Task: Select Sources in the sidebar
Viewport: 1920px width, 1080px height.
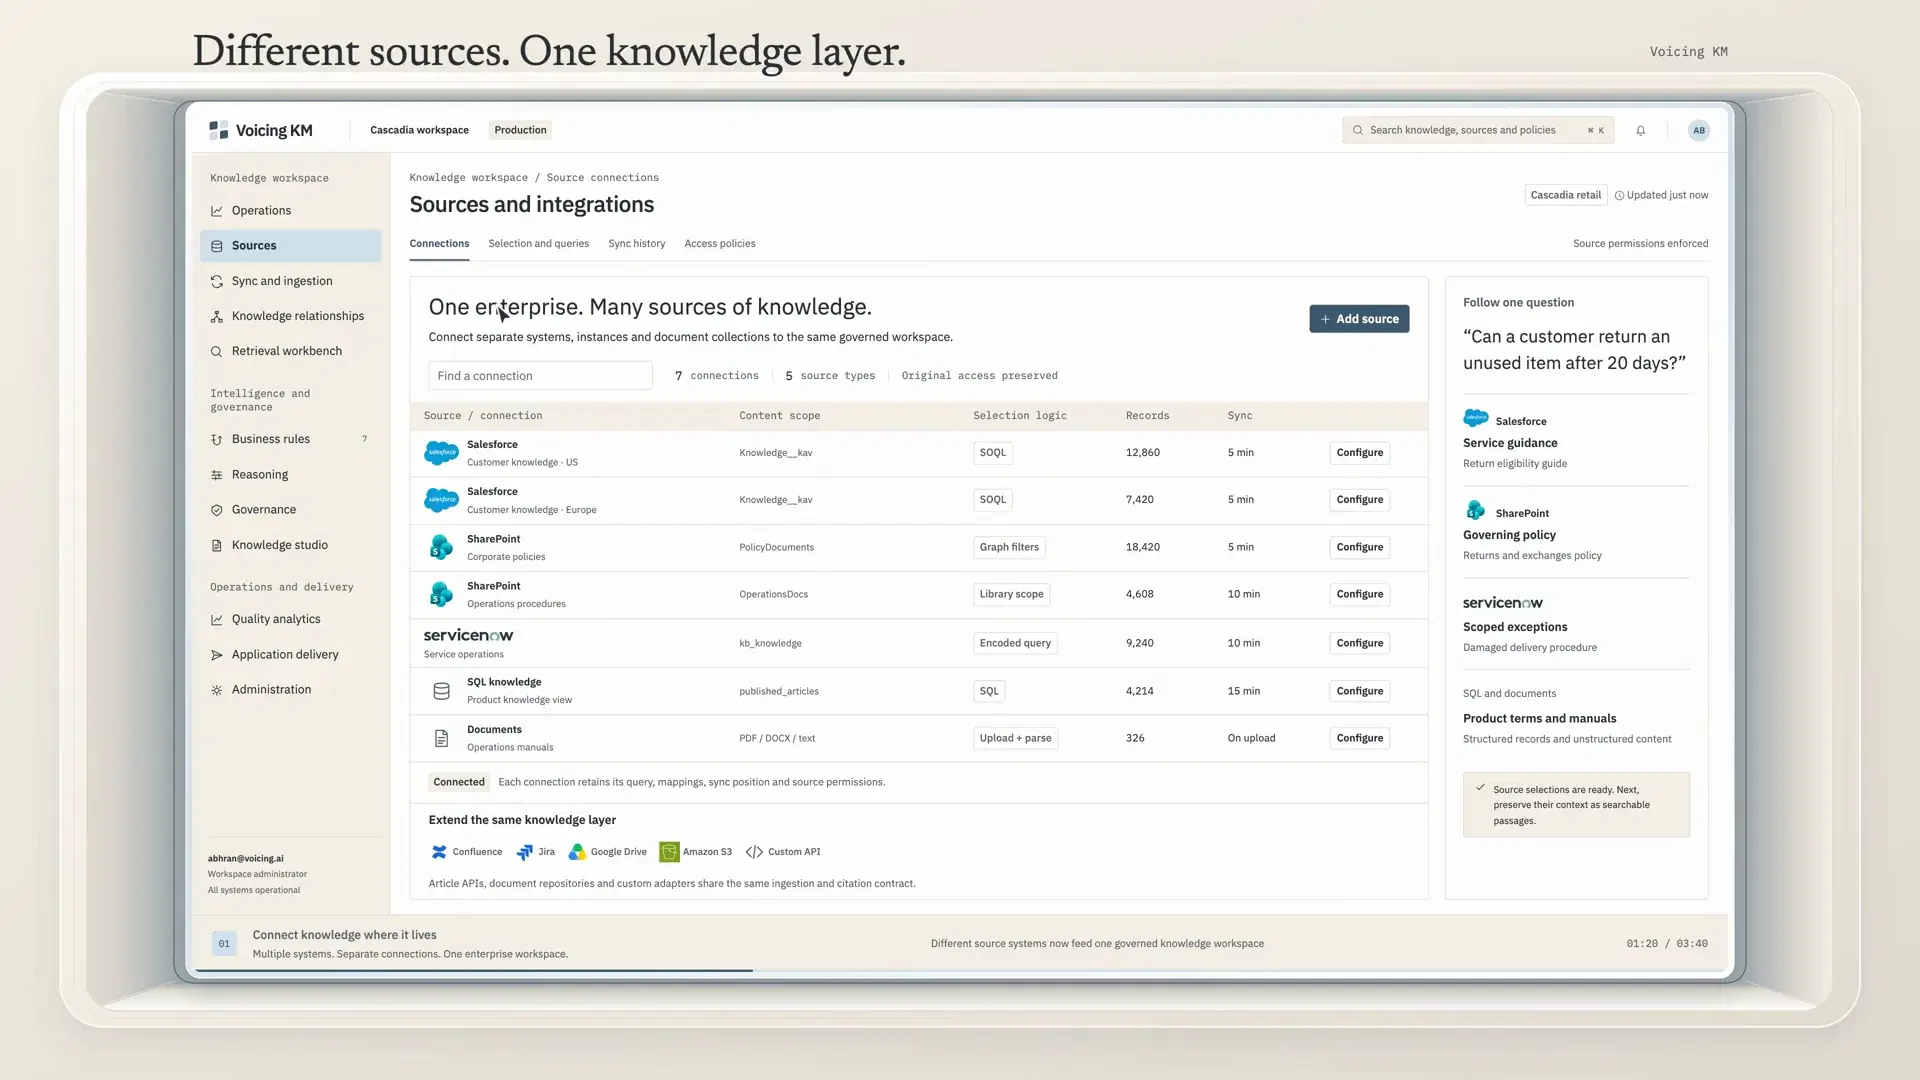Action: pos(290,246)
